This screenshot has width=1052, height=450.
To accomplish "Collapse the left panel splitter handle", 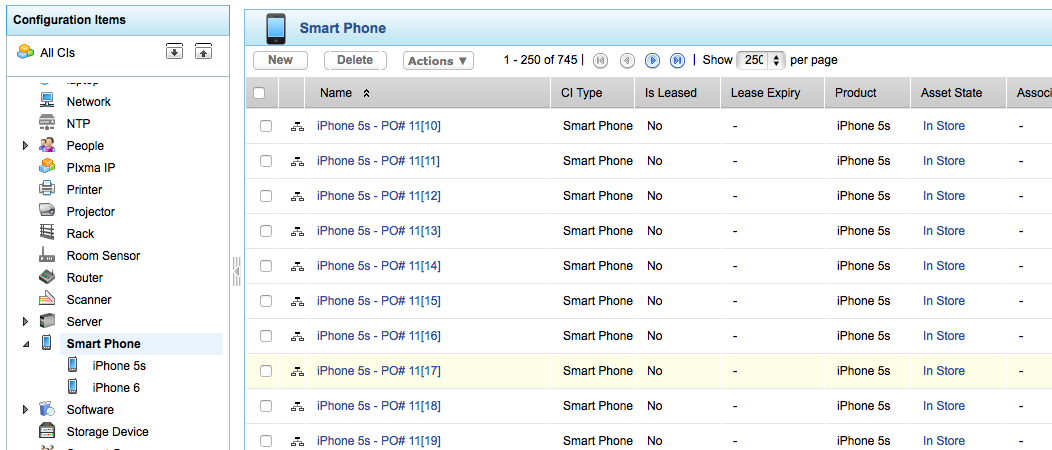I will pyautogui.click(x=236, y=271).
